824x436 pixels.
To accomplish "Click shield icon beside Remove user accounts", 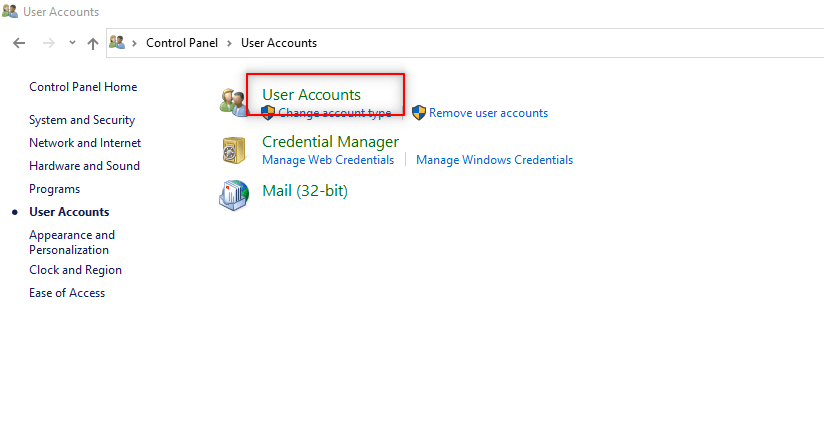I will [x=419, y=112].
